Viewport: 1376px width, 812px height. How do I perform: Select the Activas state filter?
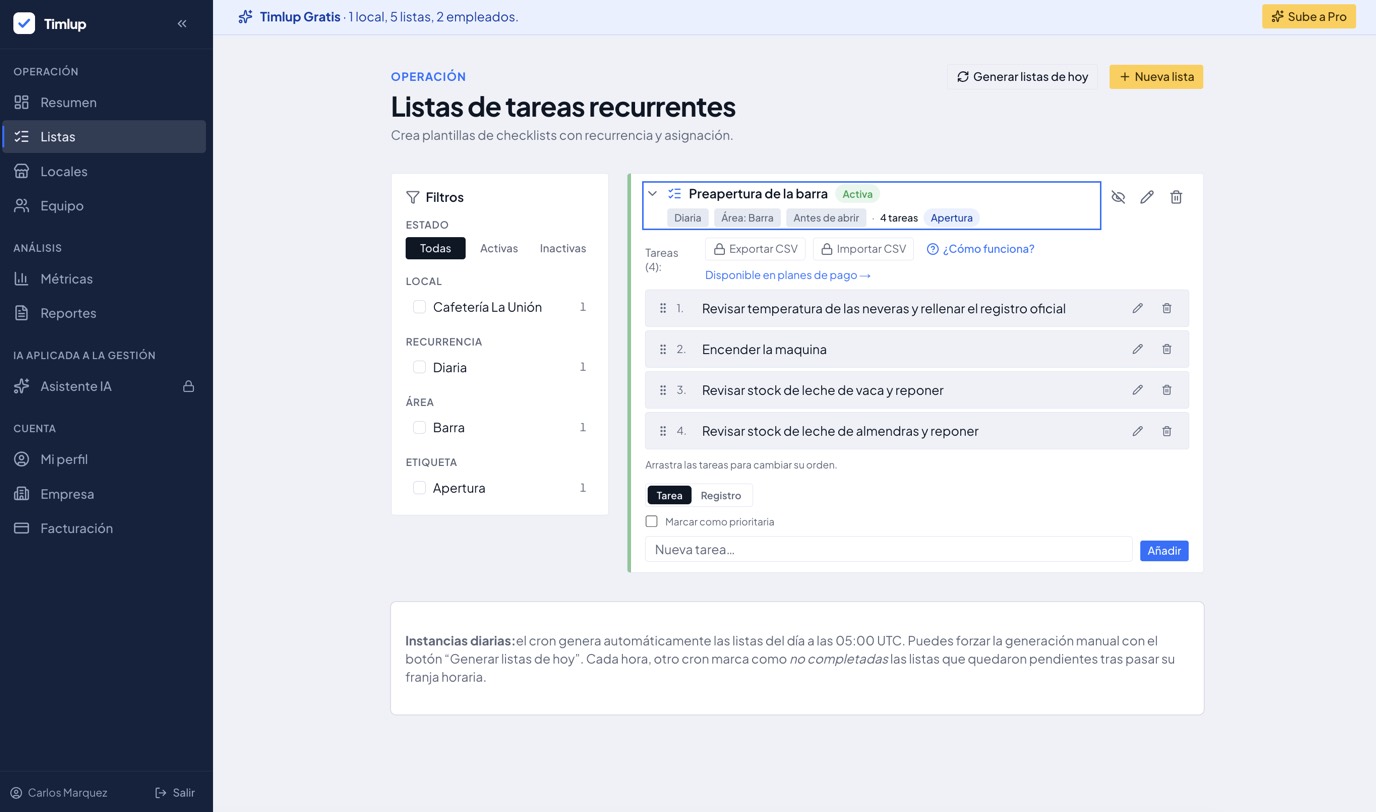[499, 248]
